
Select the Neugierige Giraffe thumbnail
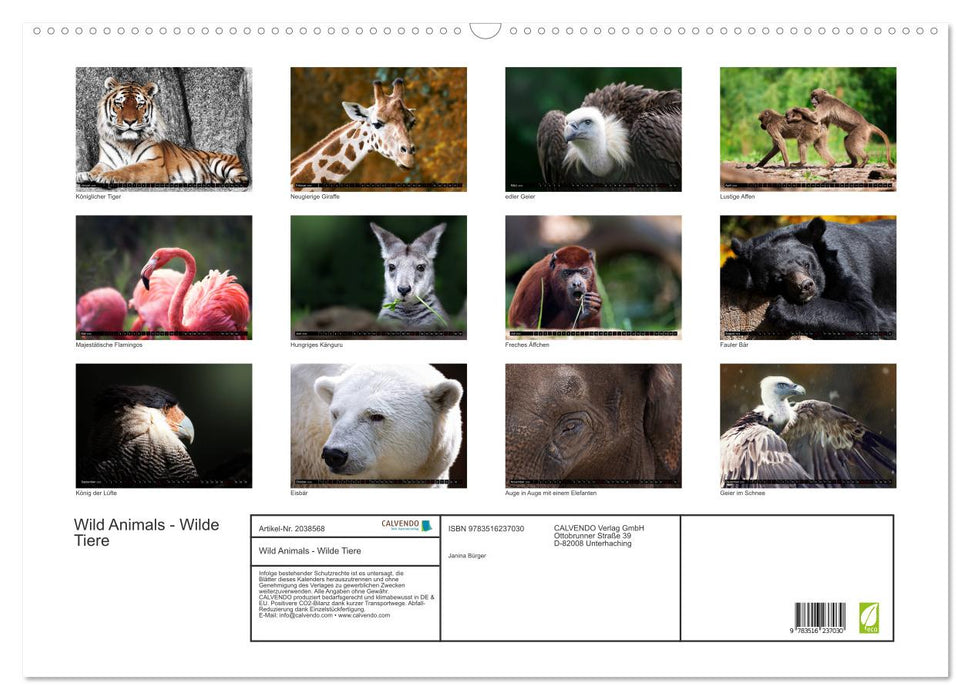pyautogui.click(x=378, y=128)
